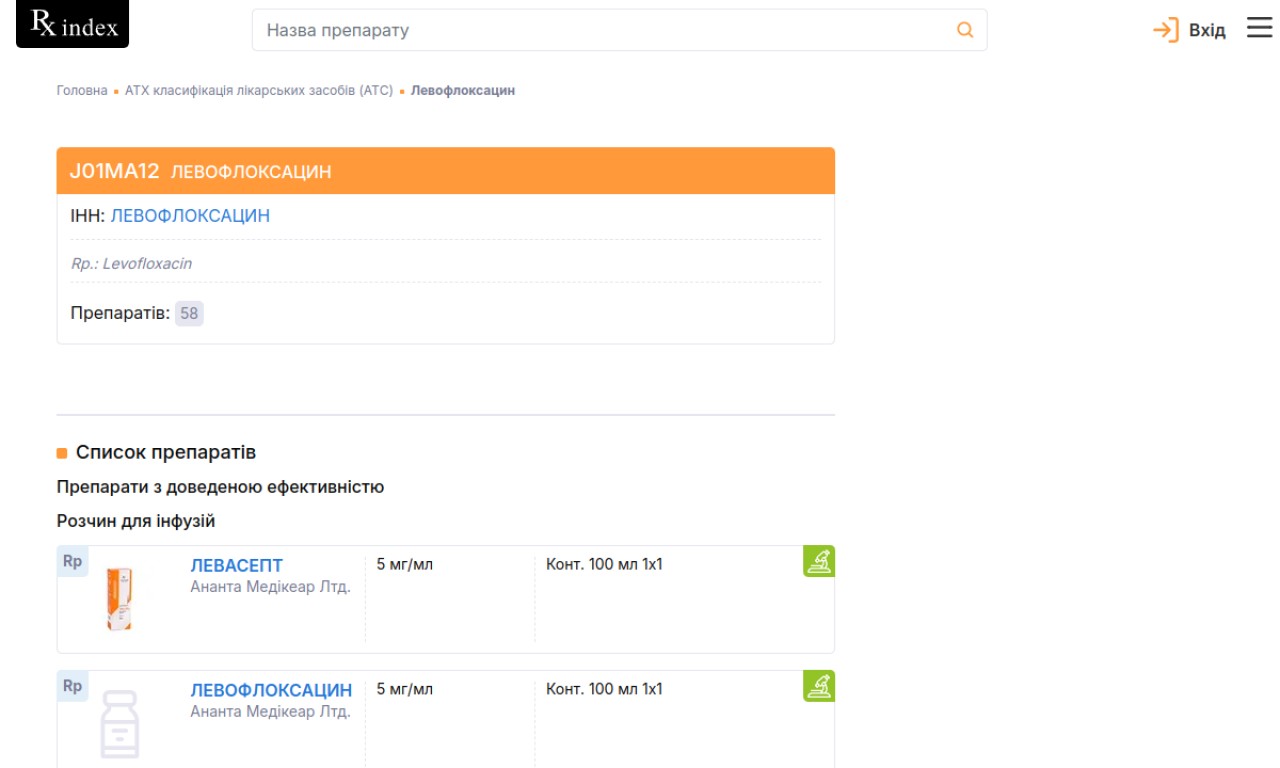The width and height of the screenshot is (1280, 768).
Task: Open ЛЕВОФЛОКСАЦИН placeholder bottle image
Action: point(120,724)
